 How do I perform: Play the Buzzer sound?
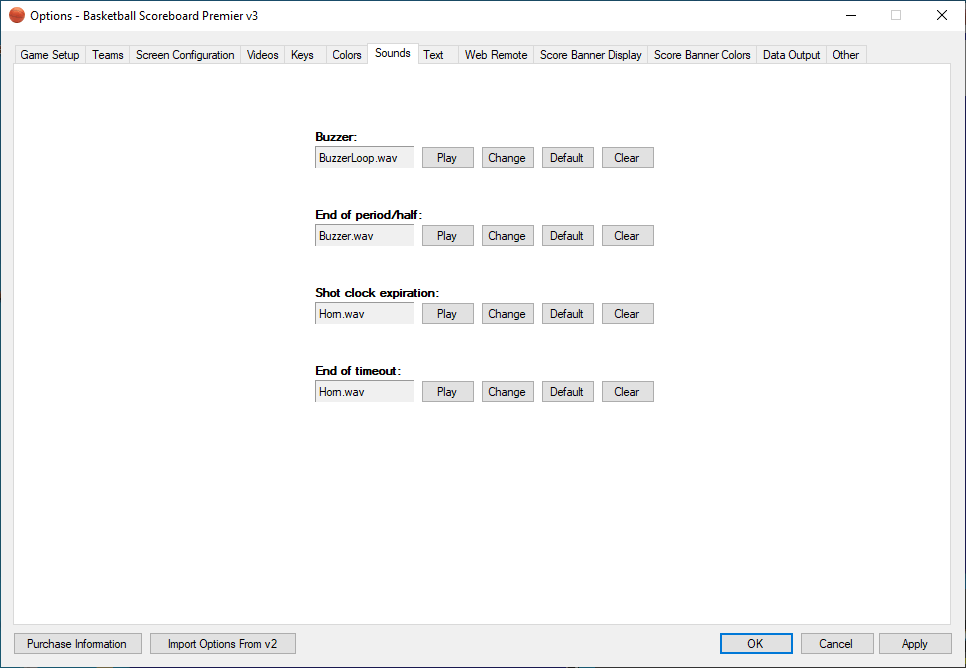pos(447,158)
